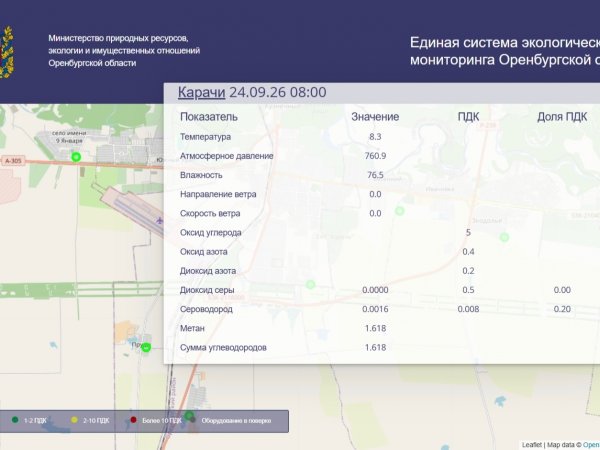Select the ПДК value 5 for Оксид углерода
This screenshot has height=450, width=600.
(468, 233)
